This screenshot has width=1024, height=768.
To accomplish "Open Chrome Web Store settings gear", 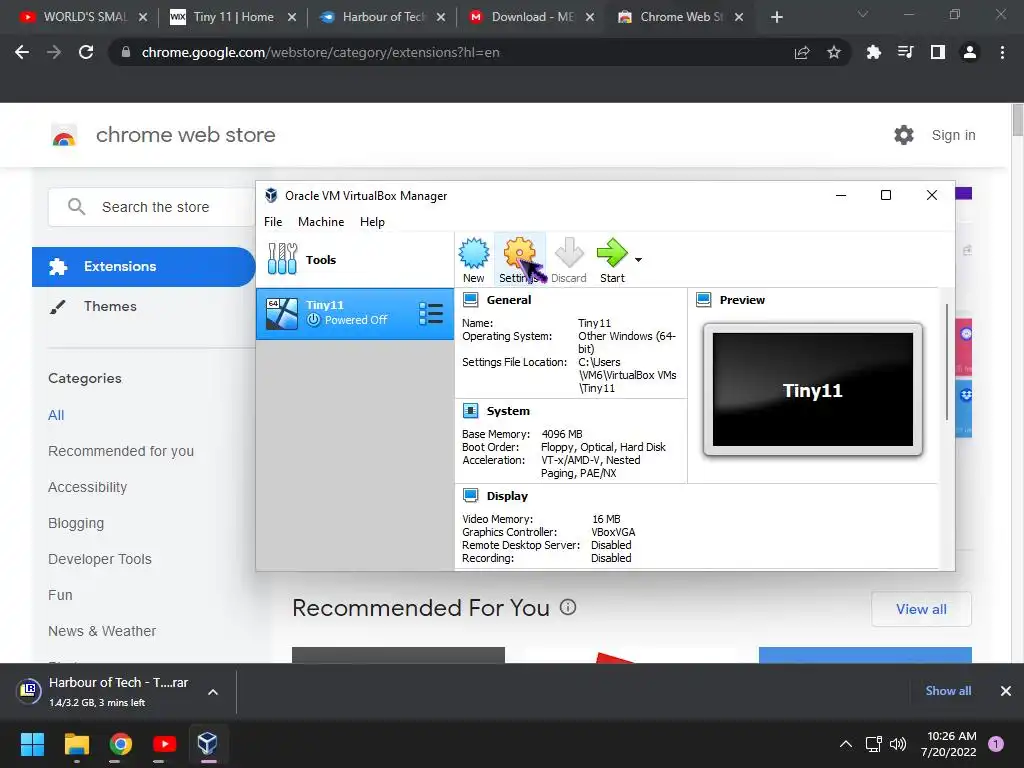I will (x=904, y=135).
